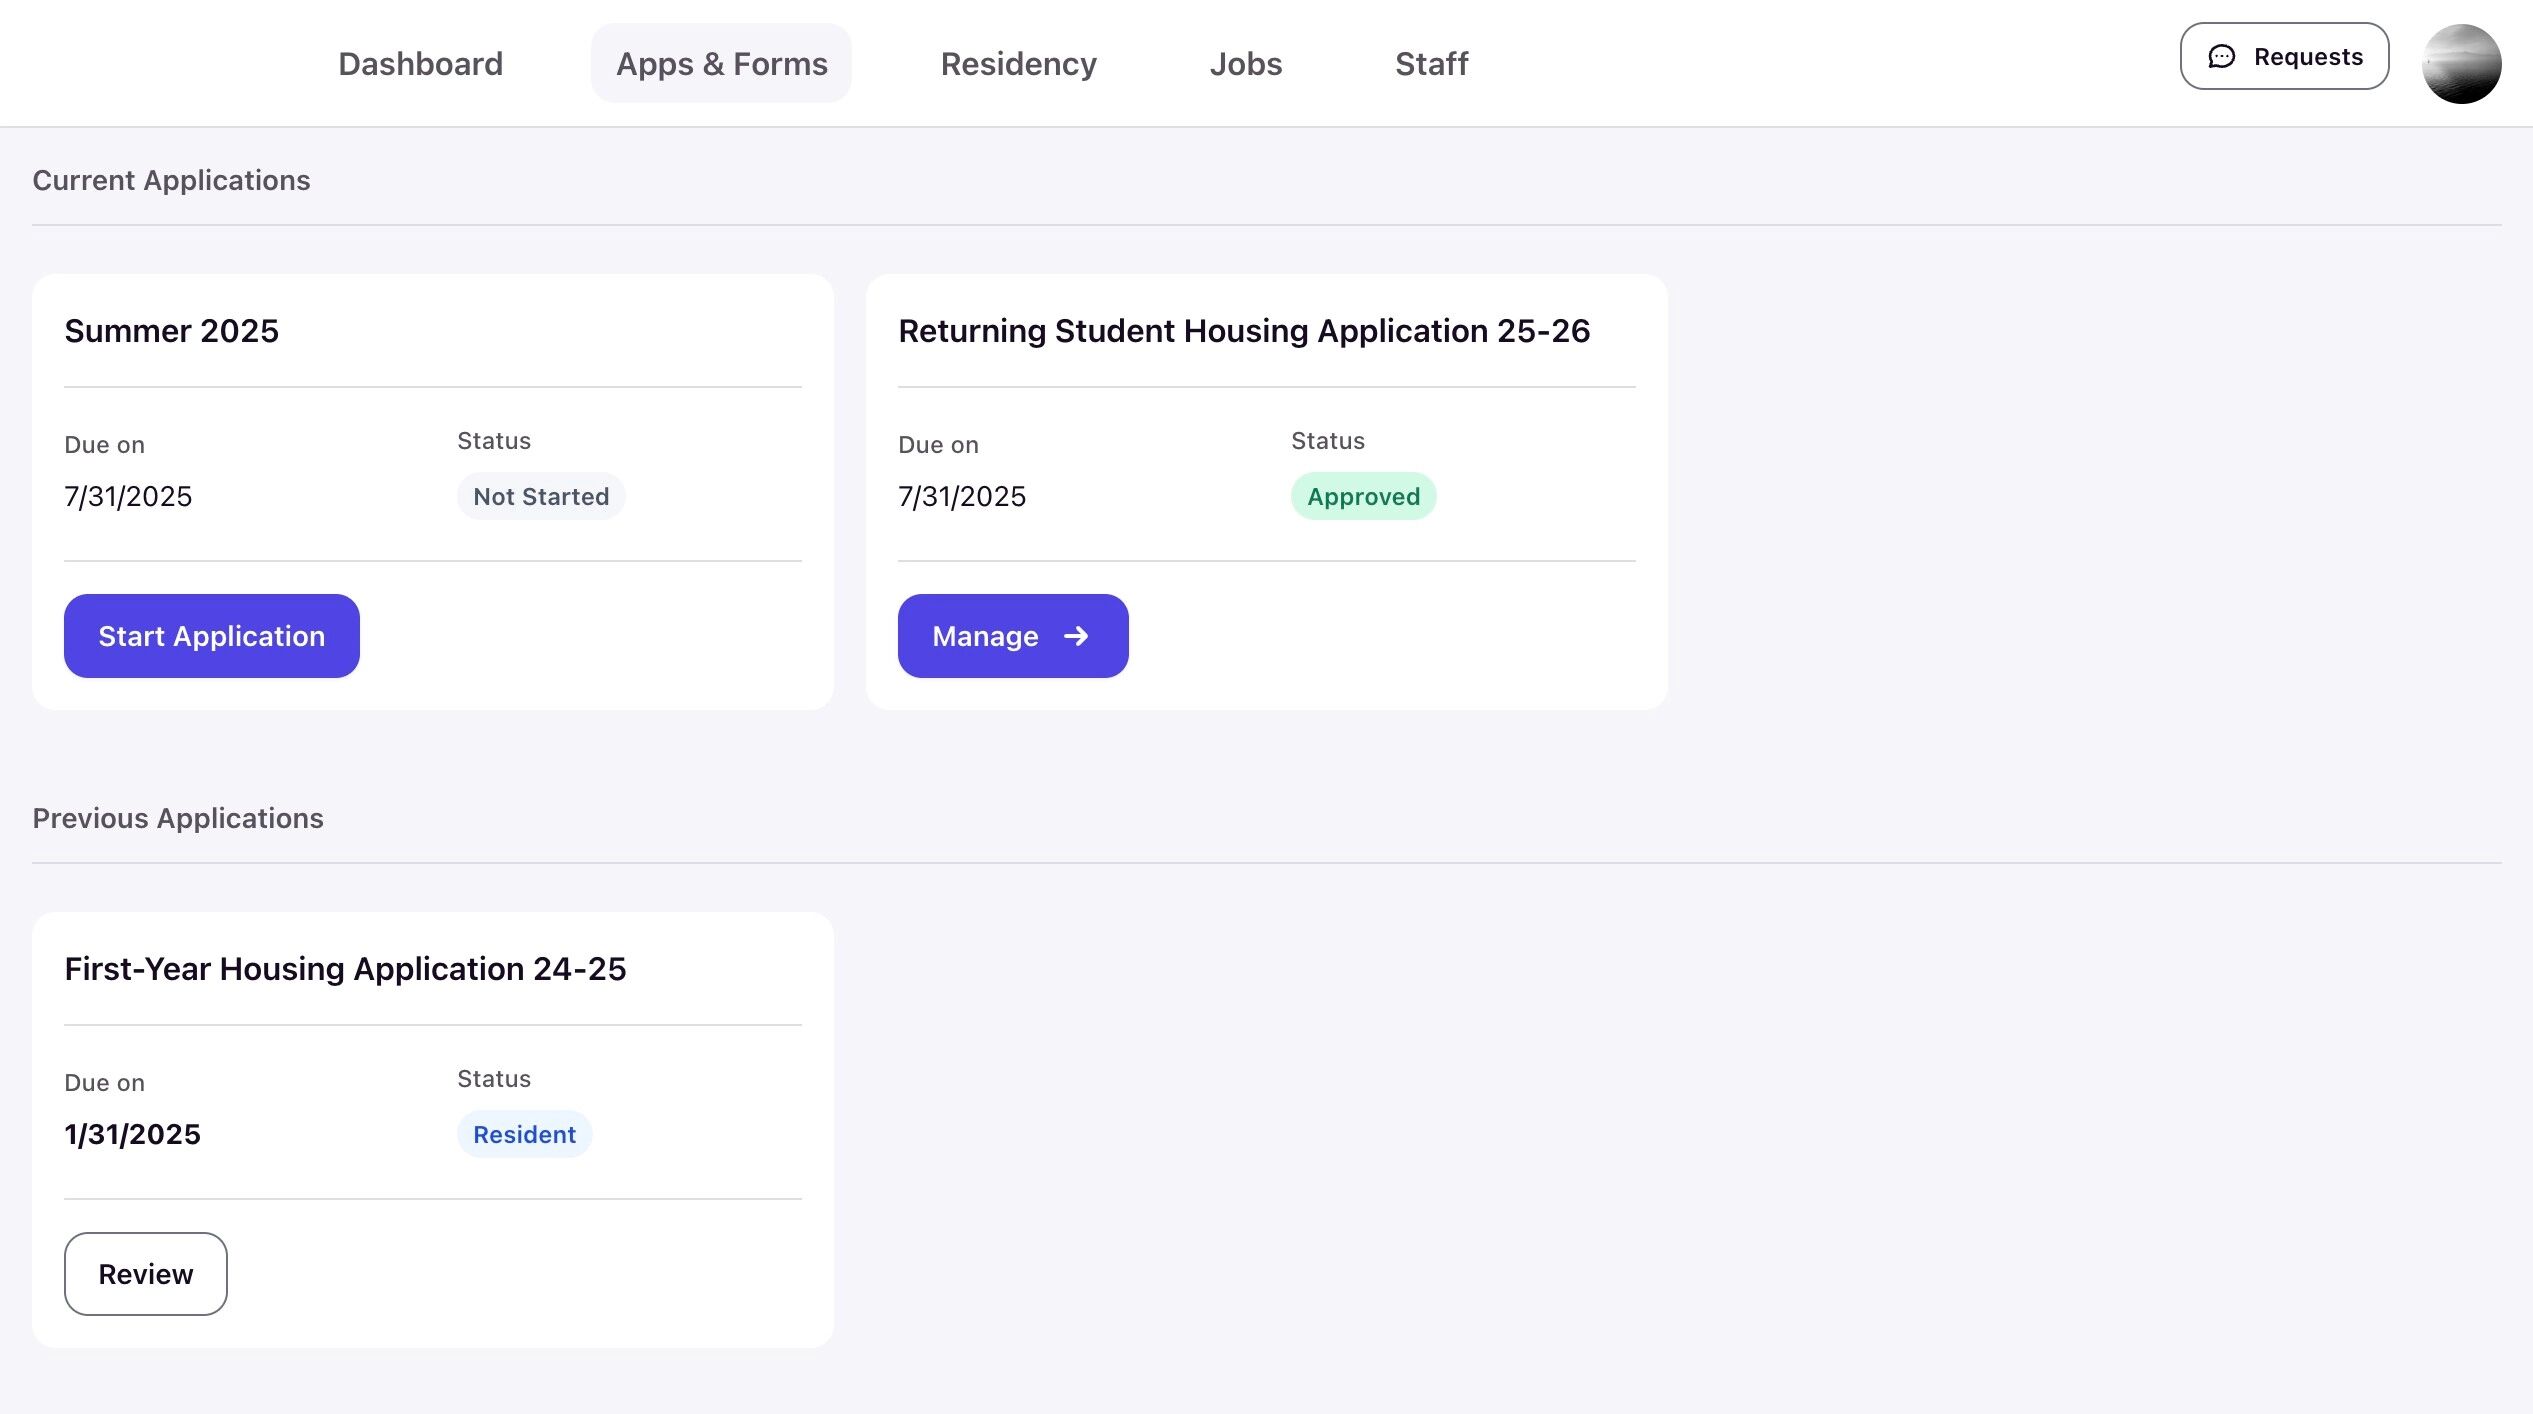Select the Apps & Forms tab

pos(721,64)
